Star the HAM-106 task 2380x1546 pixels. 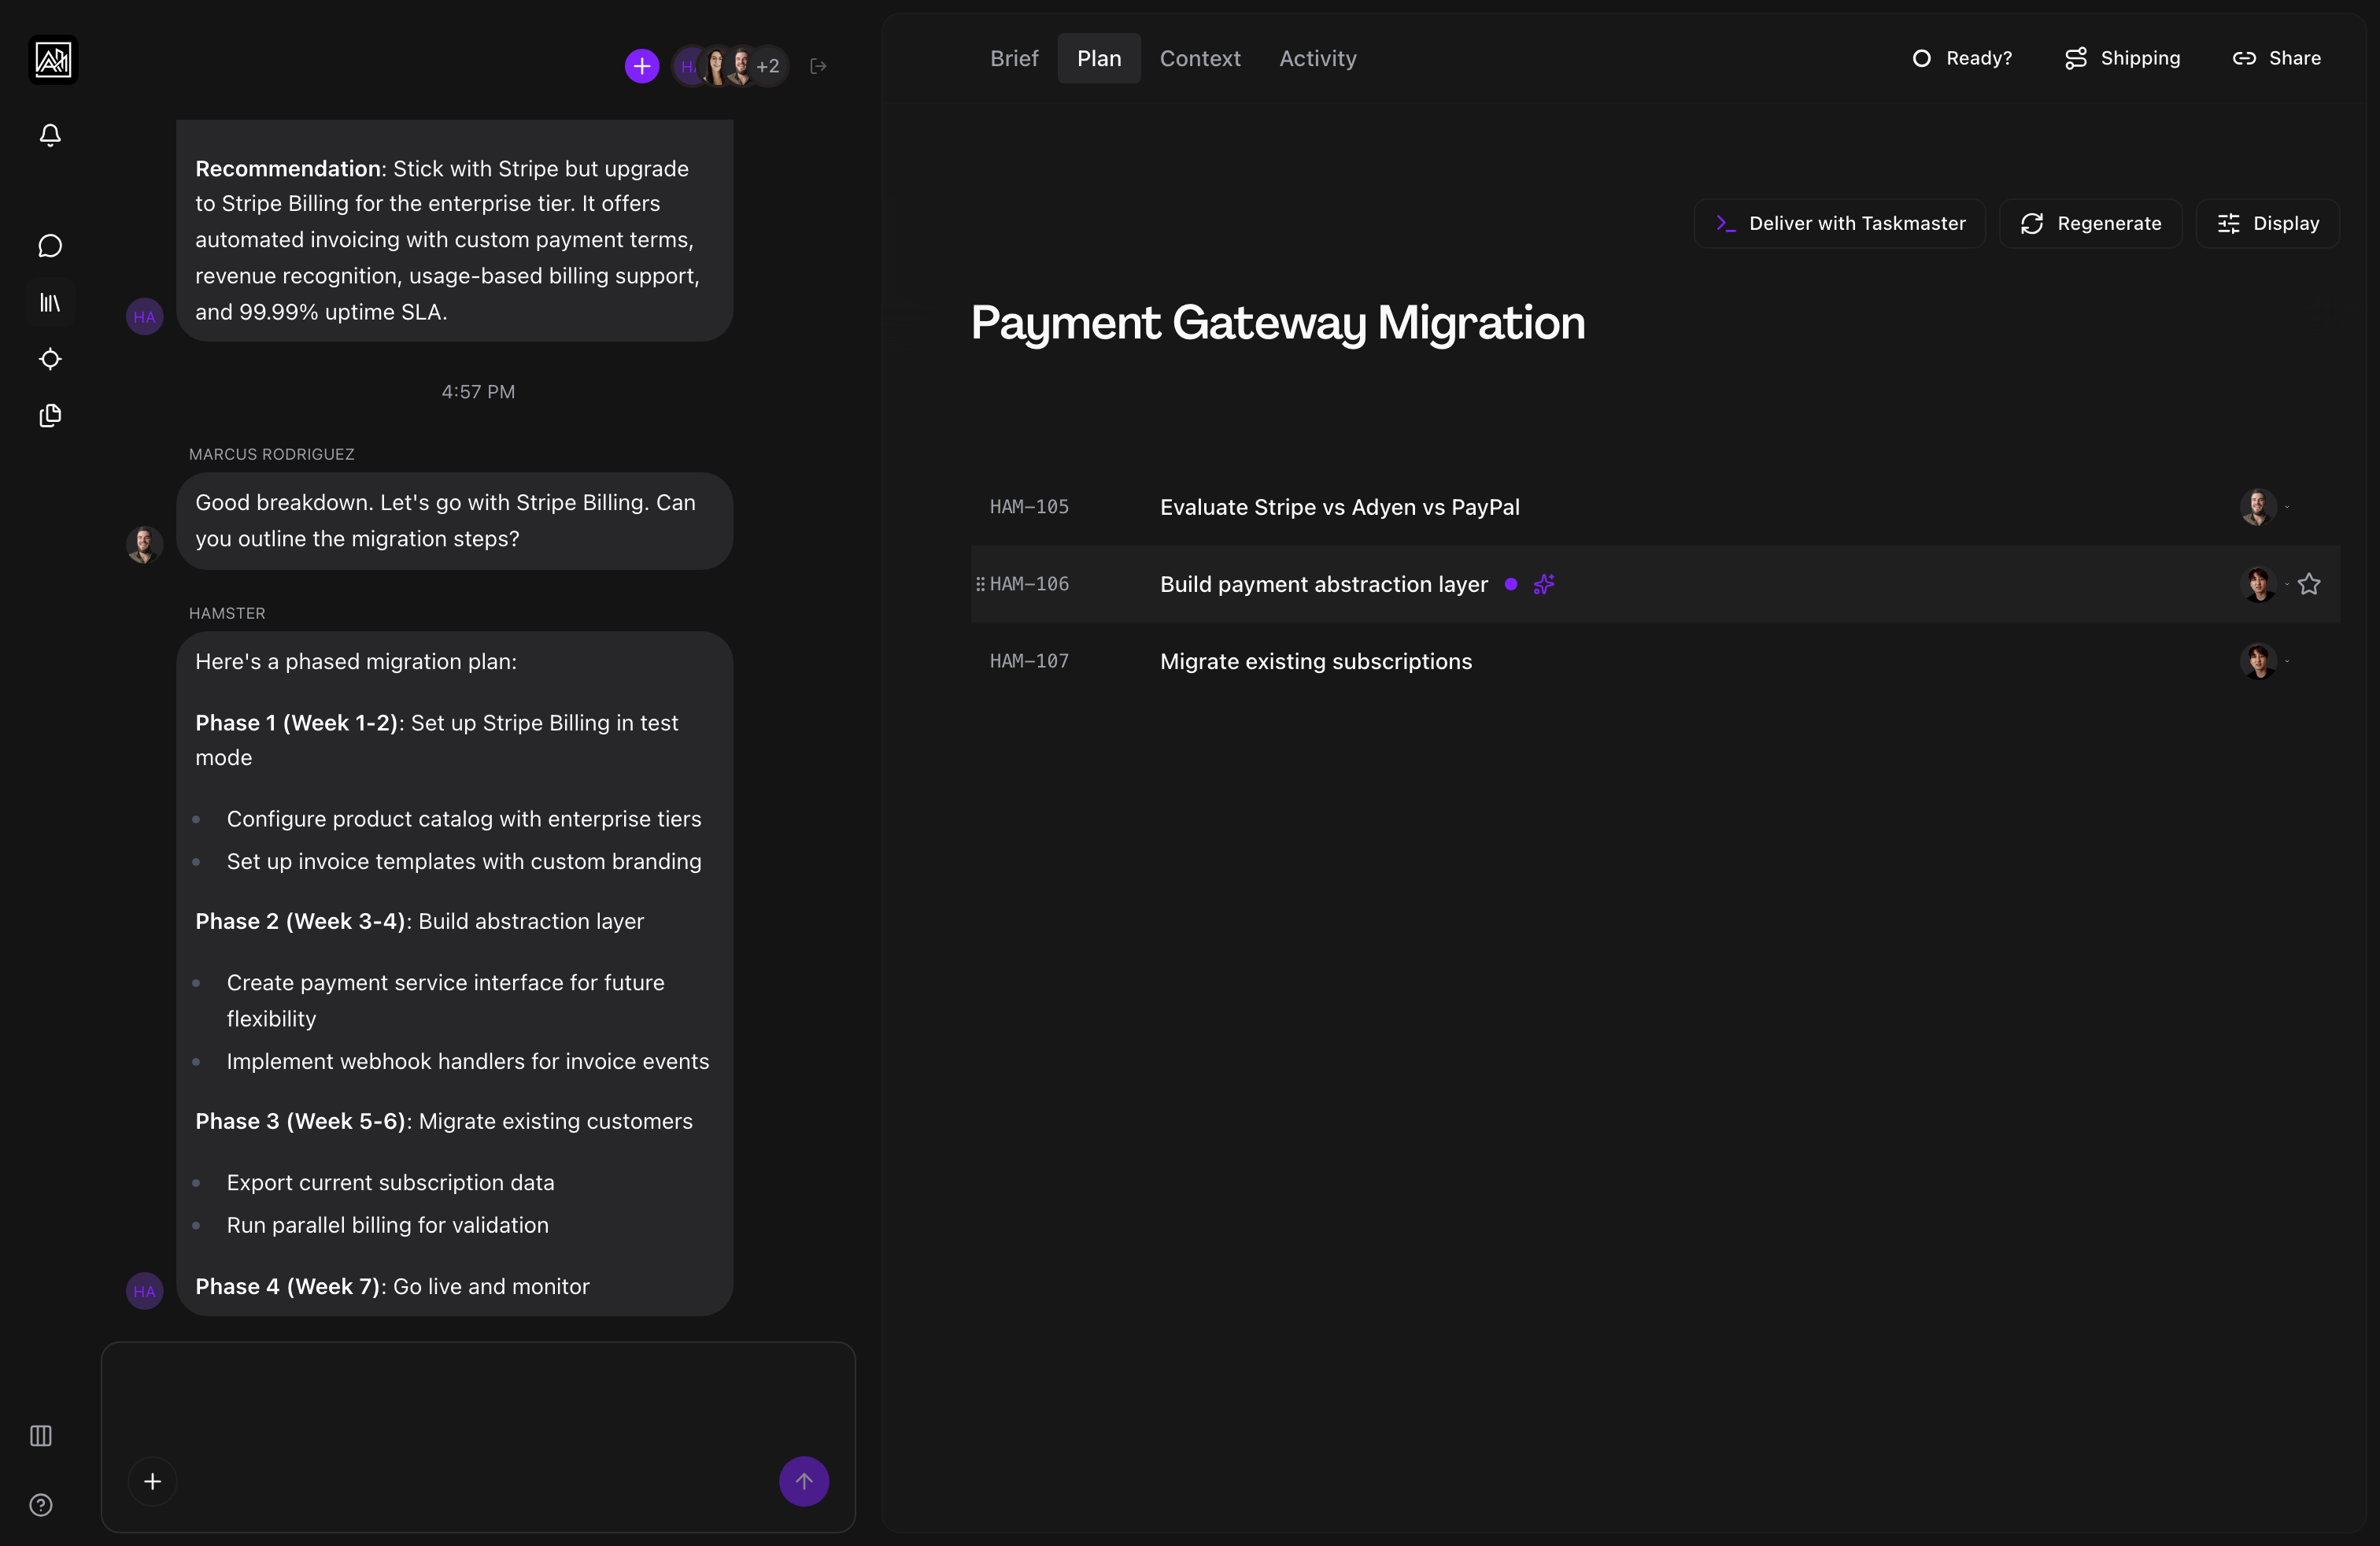2309,584
